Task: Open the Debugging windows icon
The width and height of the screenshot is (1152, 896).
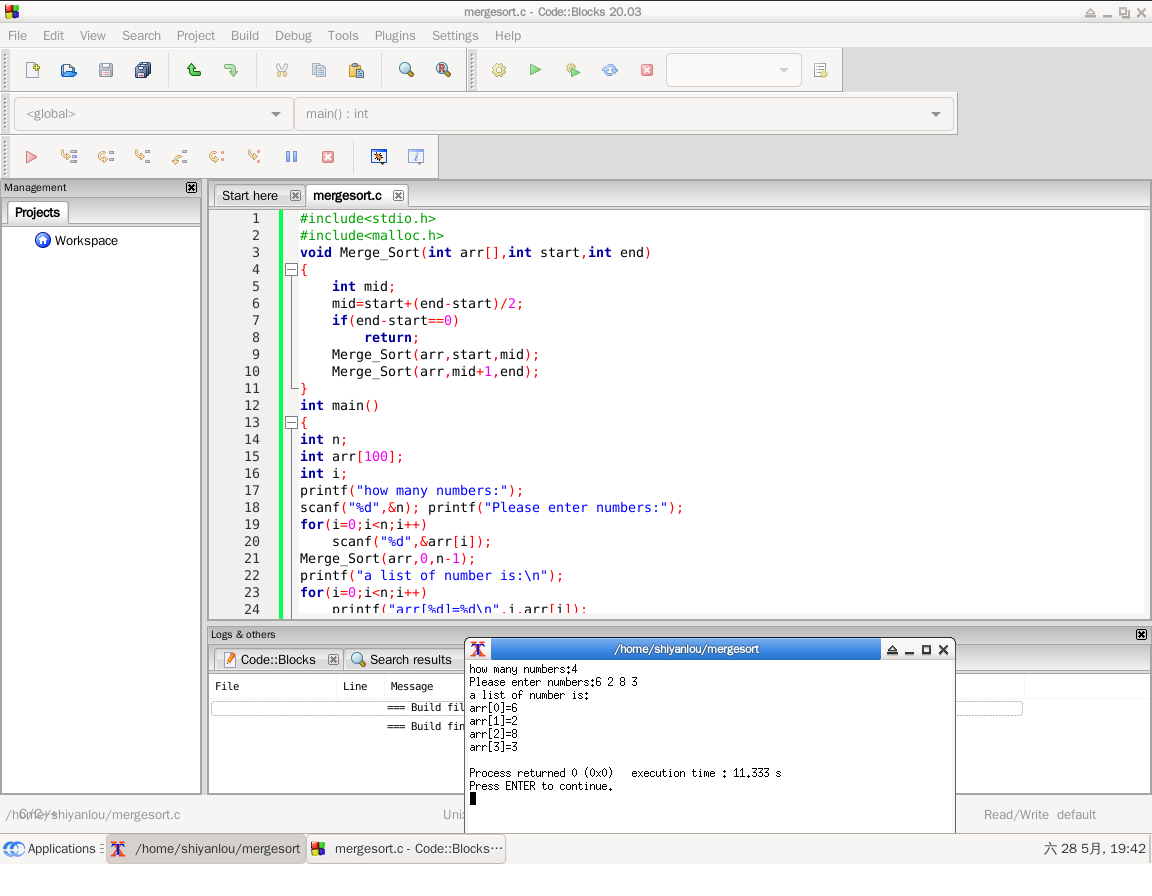Action: 379,156
